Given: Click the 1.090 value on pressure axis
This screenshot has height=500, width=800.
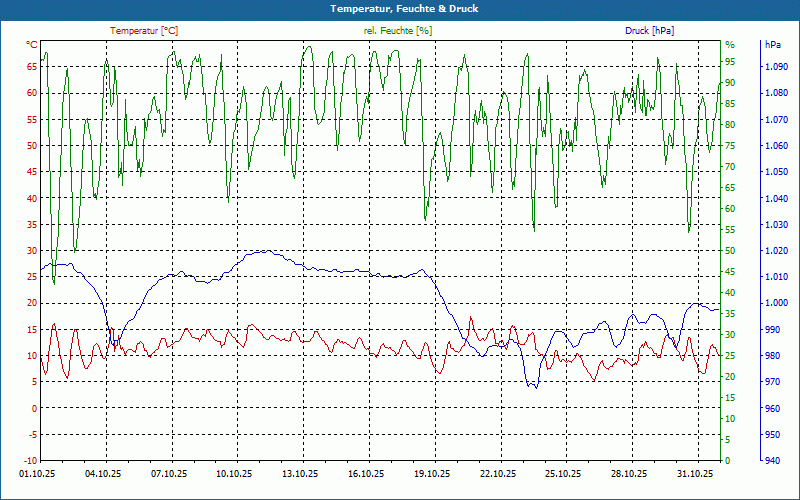Looking at the screenshot, I should (775, 67).
